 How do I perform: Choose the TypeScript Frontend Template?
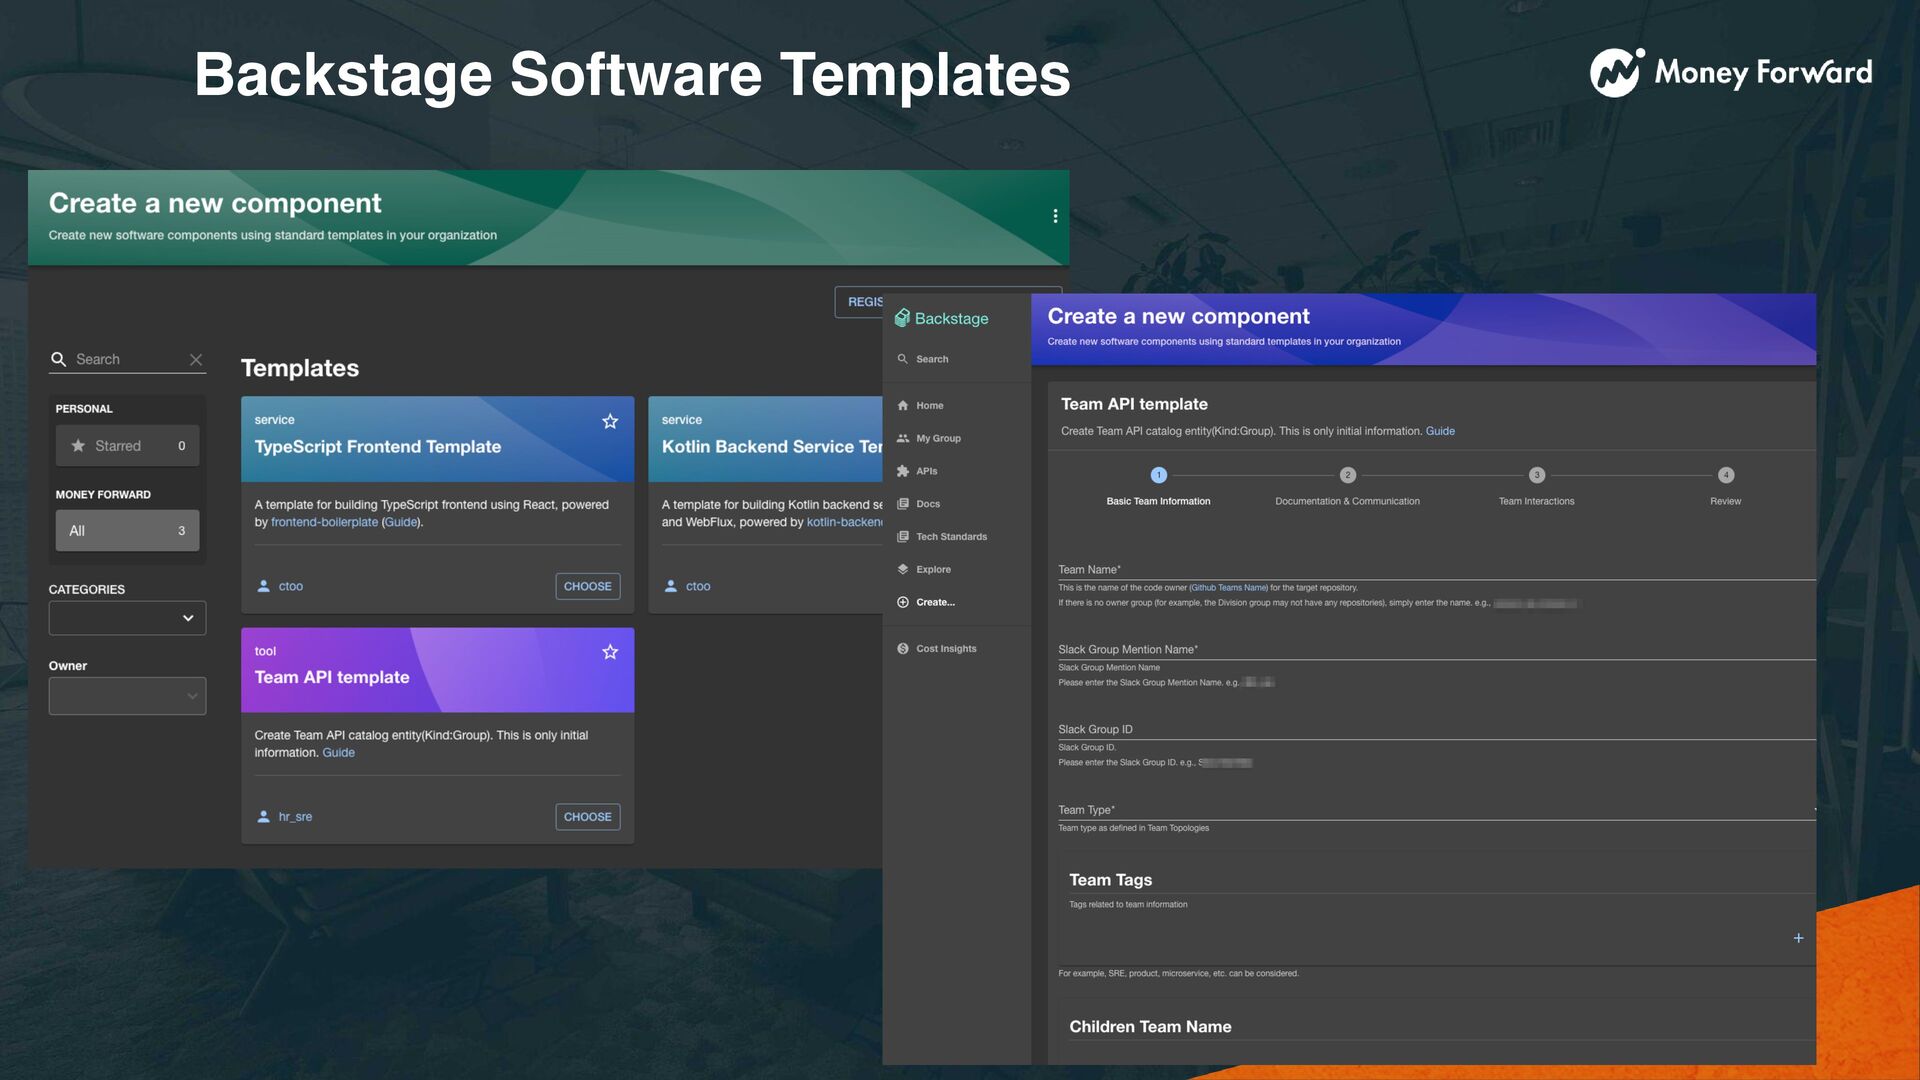point(588,586)
